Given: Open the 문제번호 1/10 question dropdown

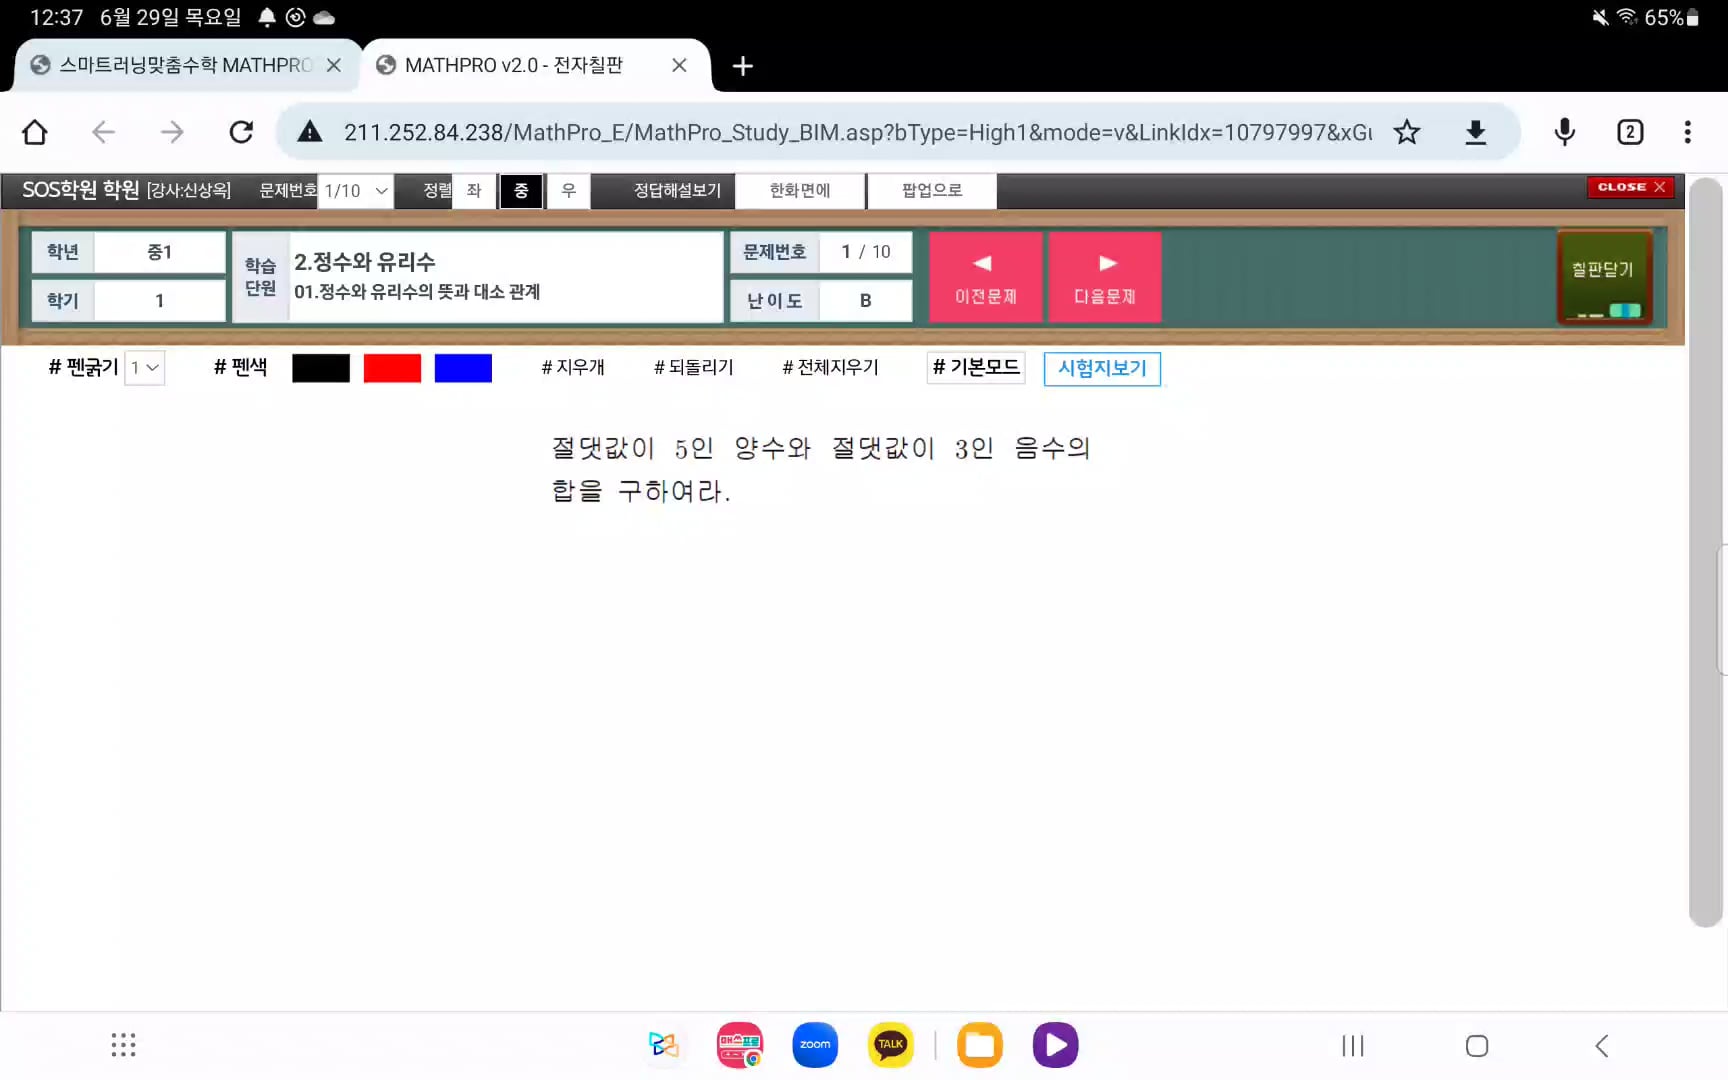Looking at the screenshot, I should click(355, 190).
